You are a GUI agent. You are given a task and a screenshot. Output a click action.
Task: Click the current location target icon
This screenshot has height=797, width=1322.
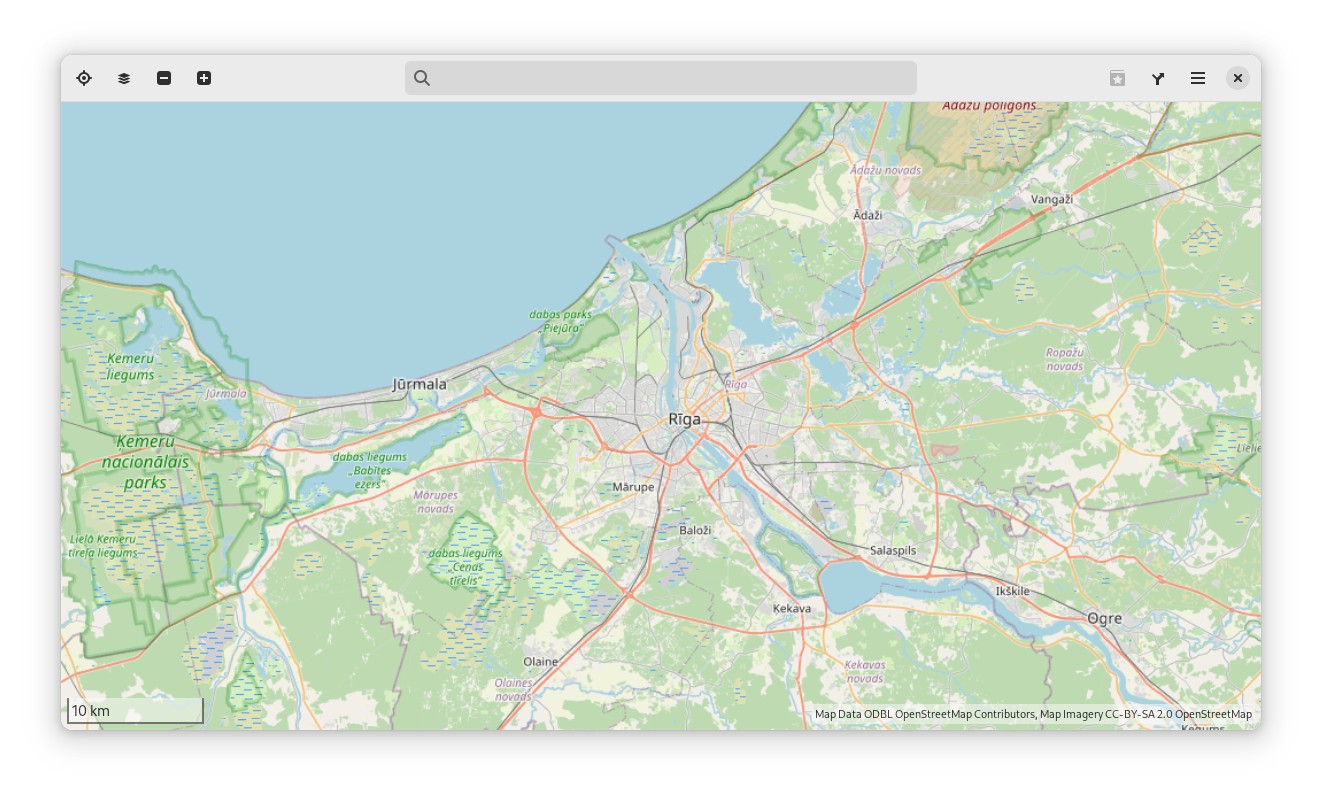click(x=84, y=78)
